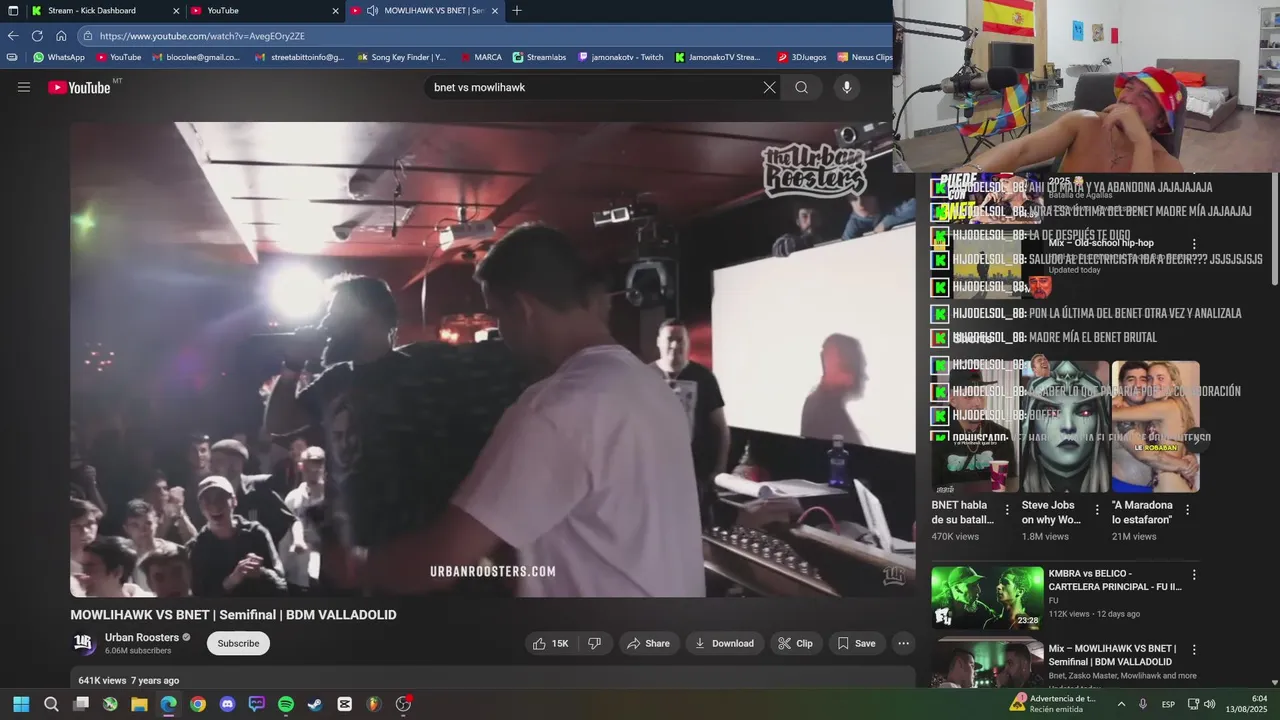The image size is (1280, 720).
Task: Open the Song Key Finder bookmark
Action: click(401, 57)
